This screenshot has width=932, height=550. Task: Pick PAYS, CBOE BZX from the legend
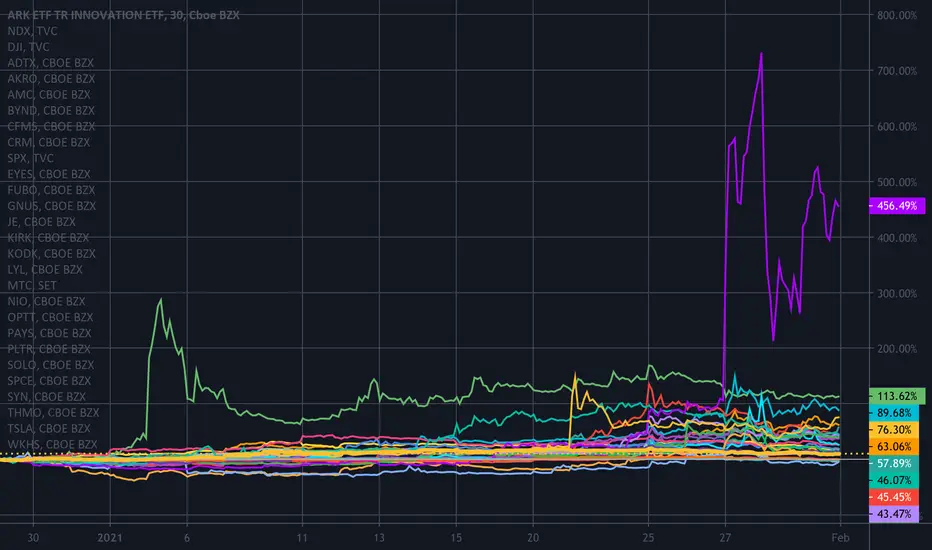click(x=50, y=333)
